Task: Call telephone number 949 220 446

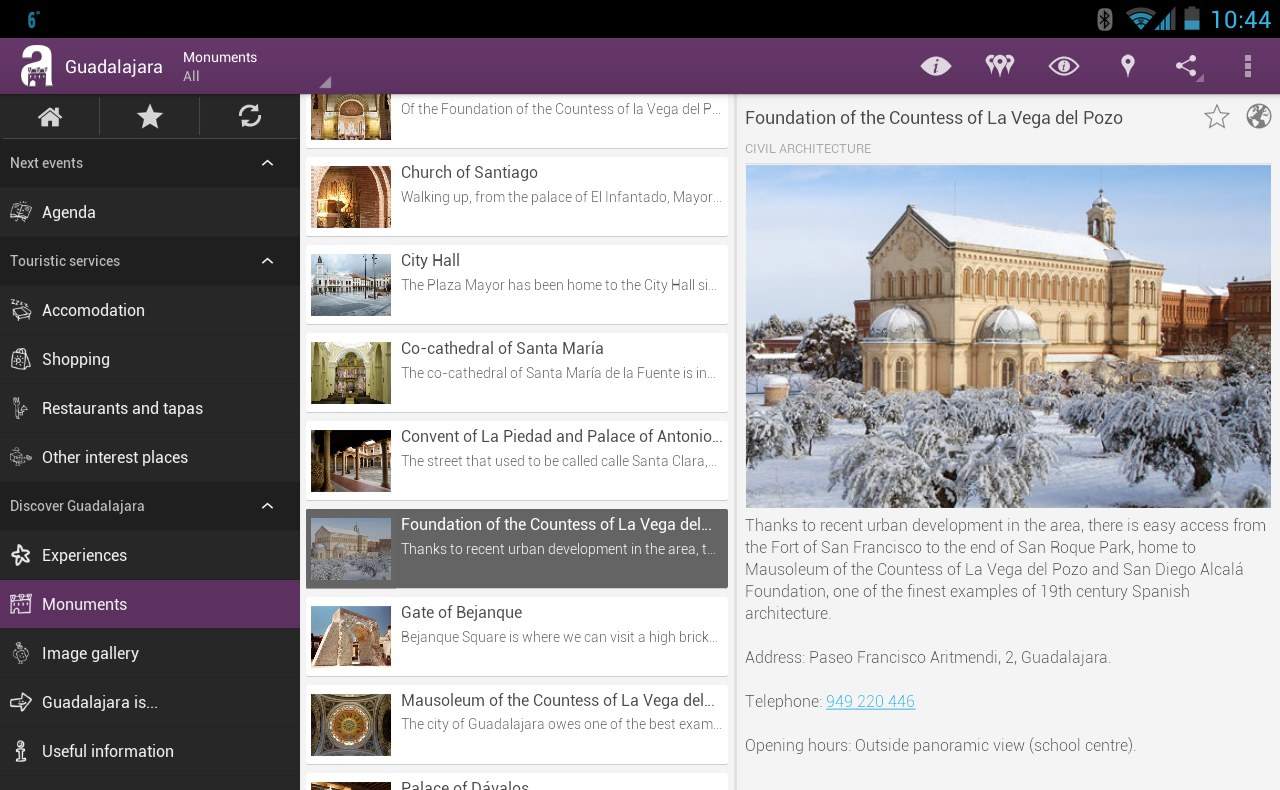Action: click(870, 701)
